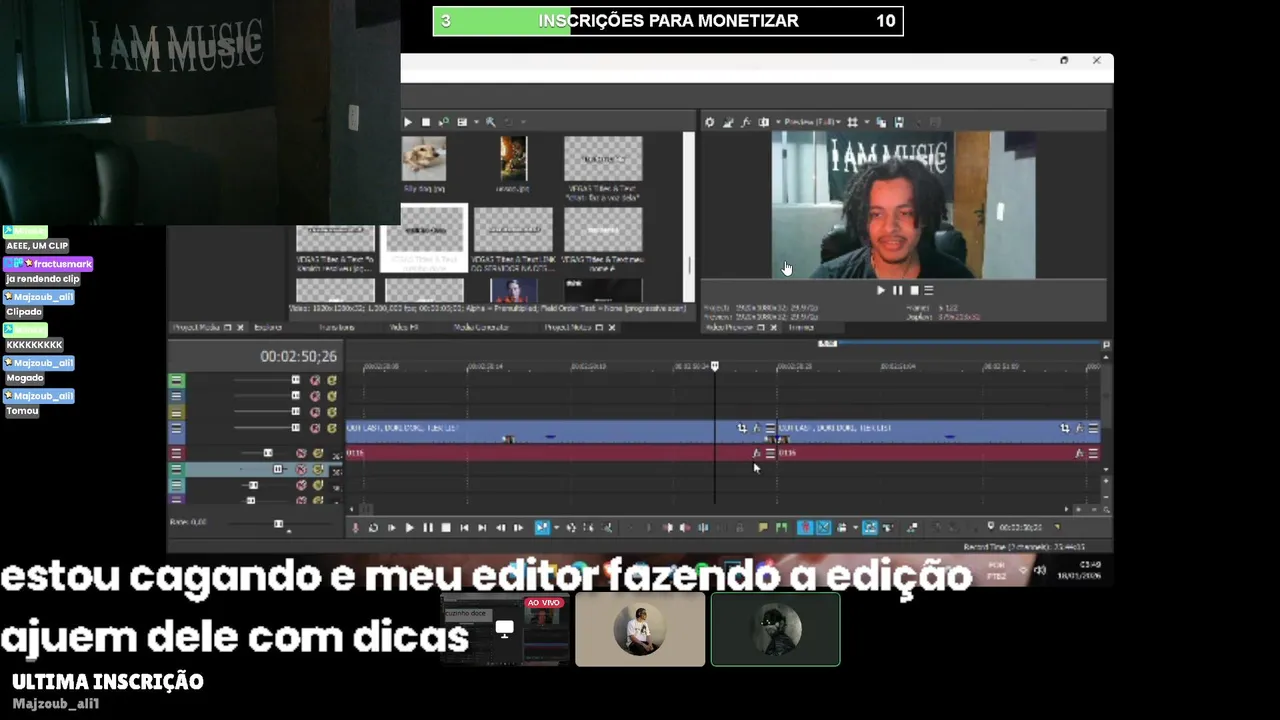Viewport: 1280px width, 720px height.
Task: Open Pan/Crop on second video clip
Action: [1065, 428]
